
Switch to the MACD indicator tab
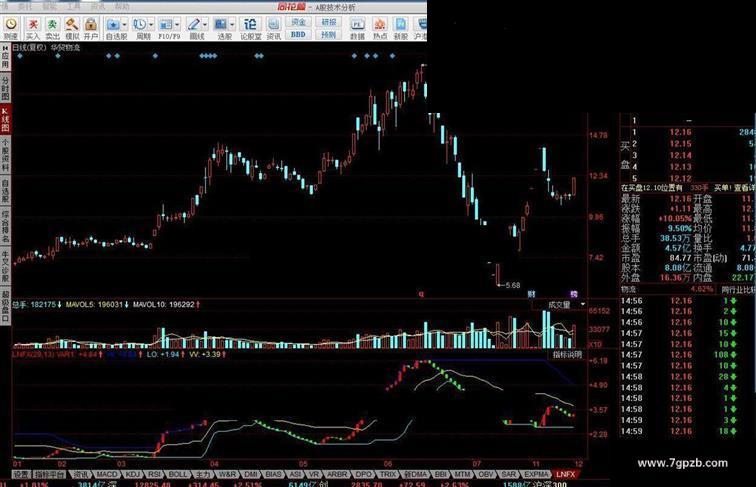106,474
